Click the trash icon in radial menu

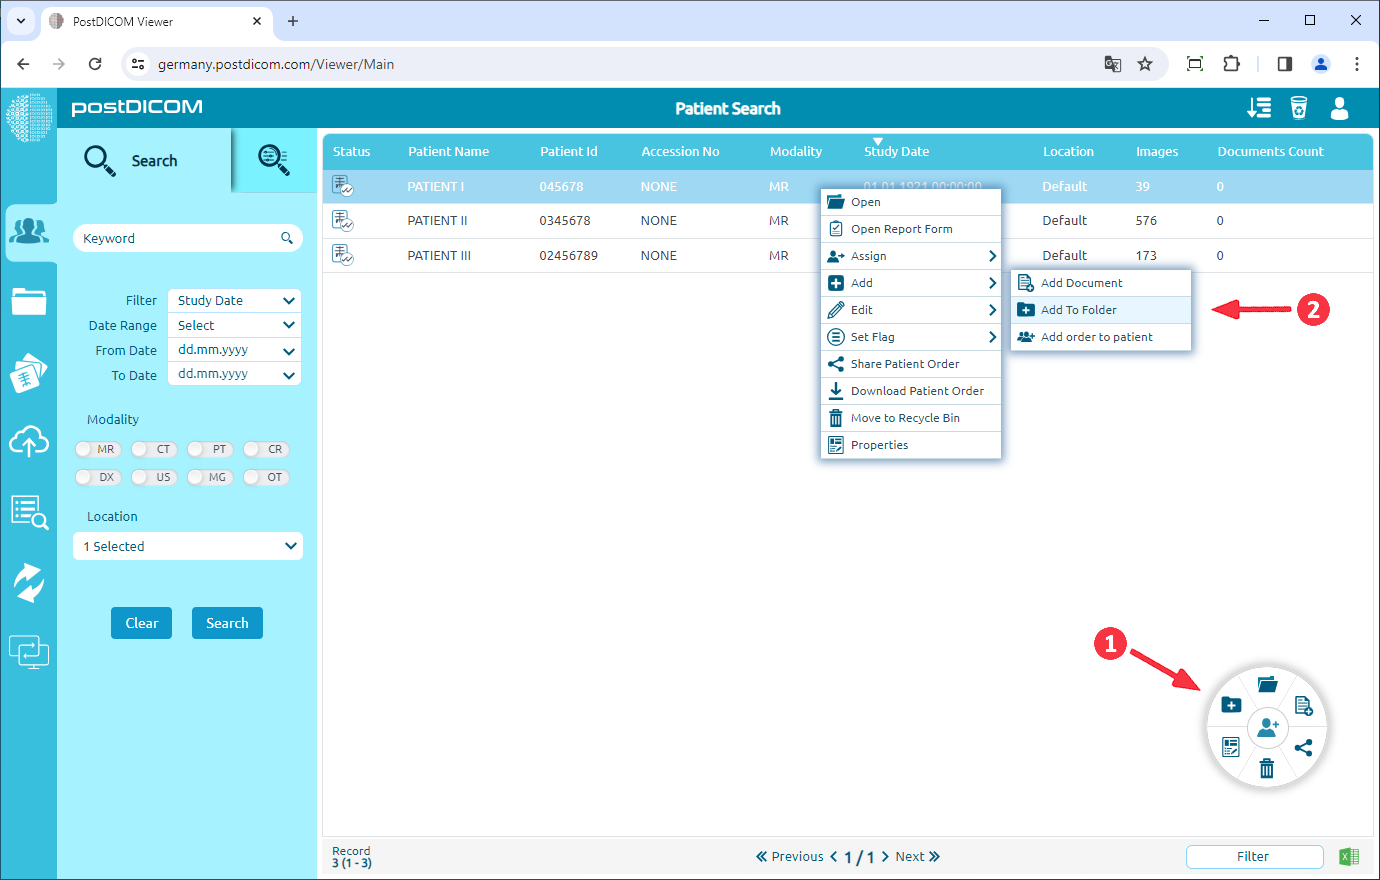pos(1266,768)
